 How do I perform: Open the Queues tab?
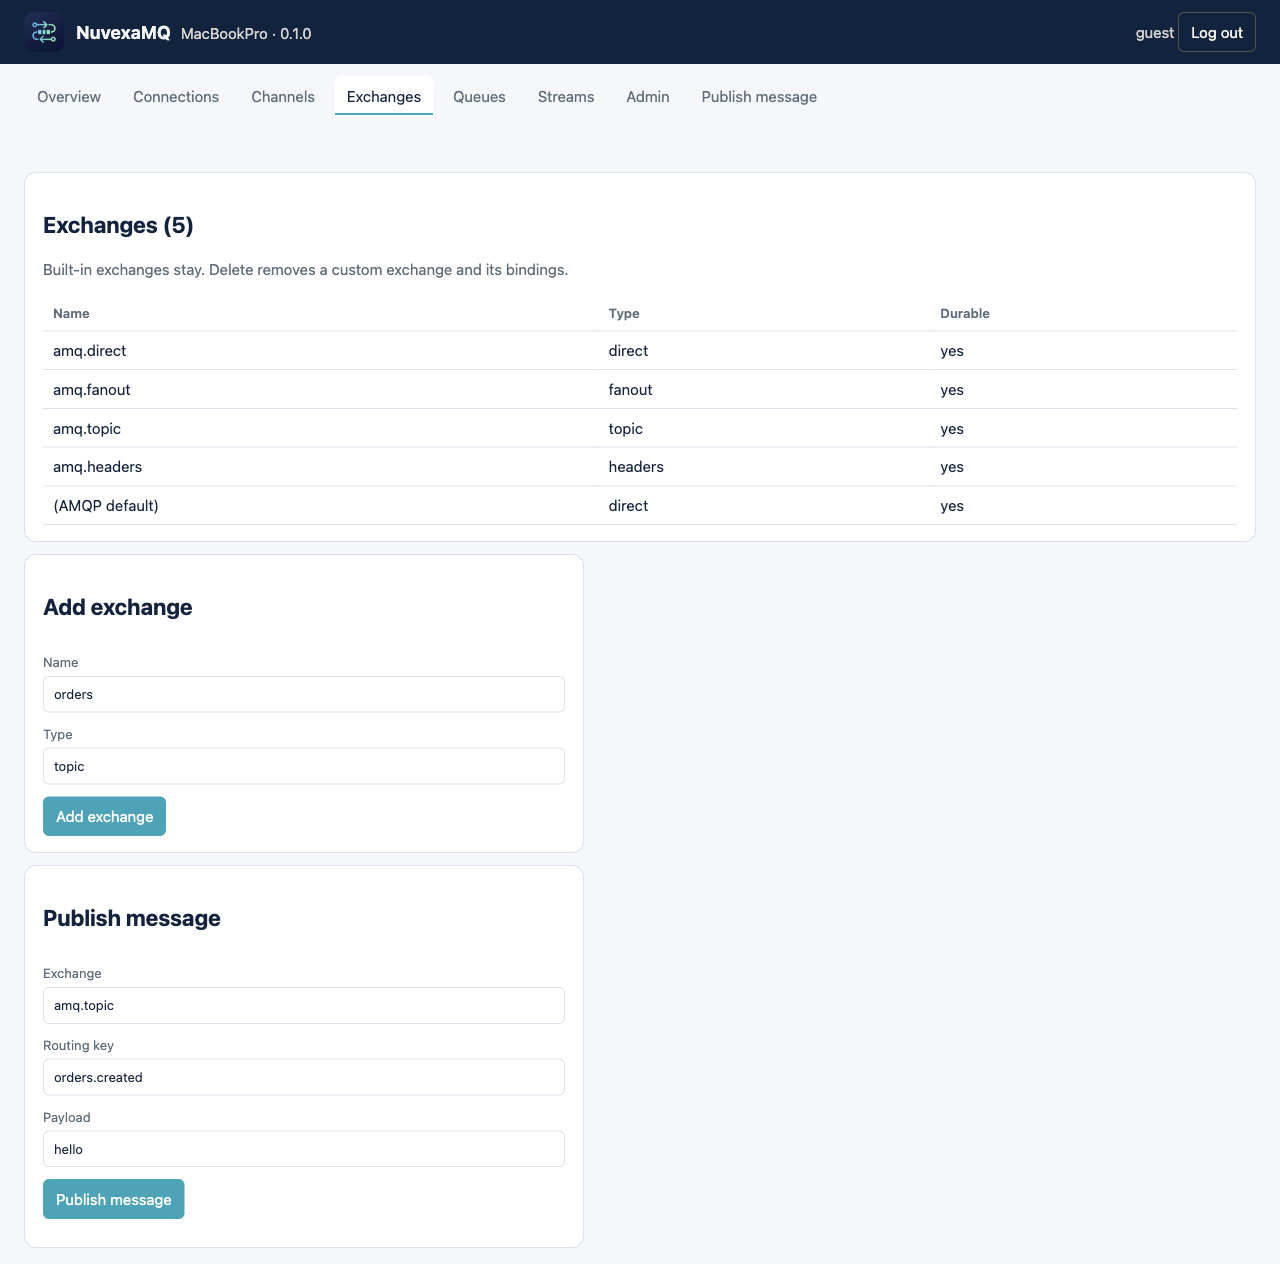[479, 96]
